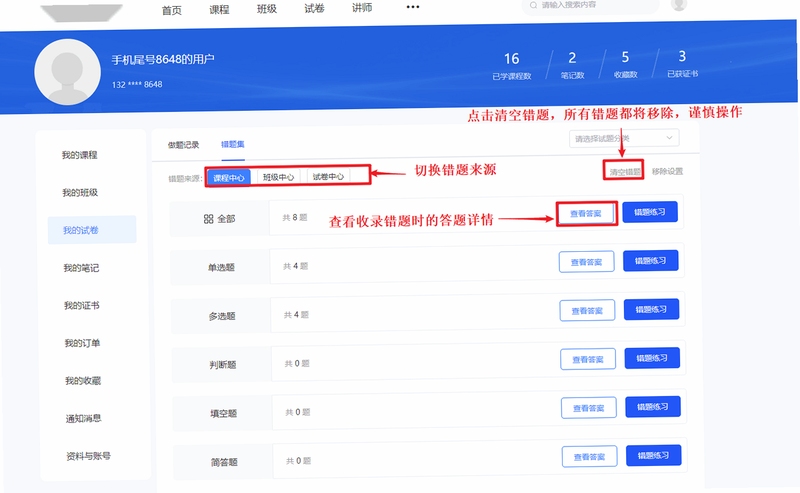This screenshot has height=493, width=800.
Task: Click 错题练习 in the 判断题 row
Action: [652, 358]
